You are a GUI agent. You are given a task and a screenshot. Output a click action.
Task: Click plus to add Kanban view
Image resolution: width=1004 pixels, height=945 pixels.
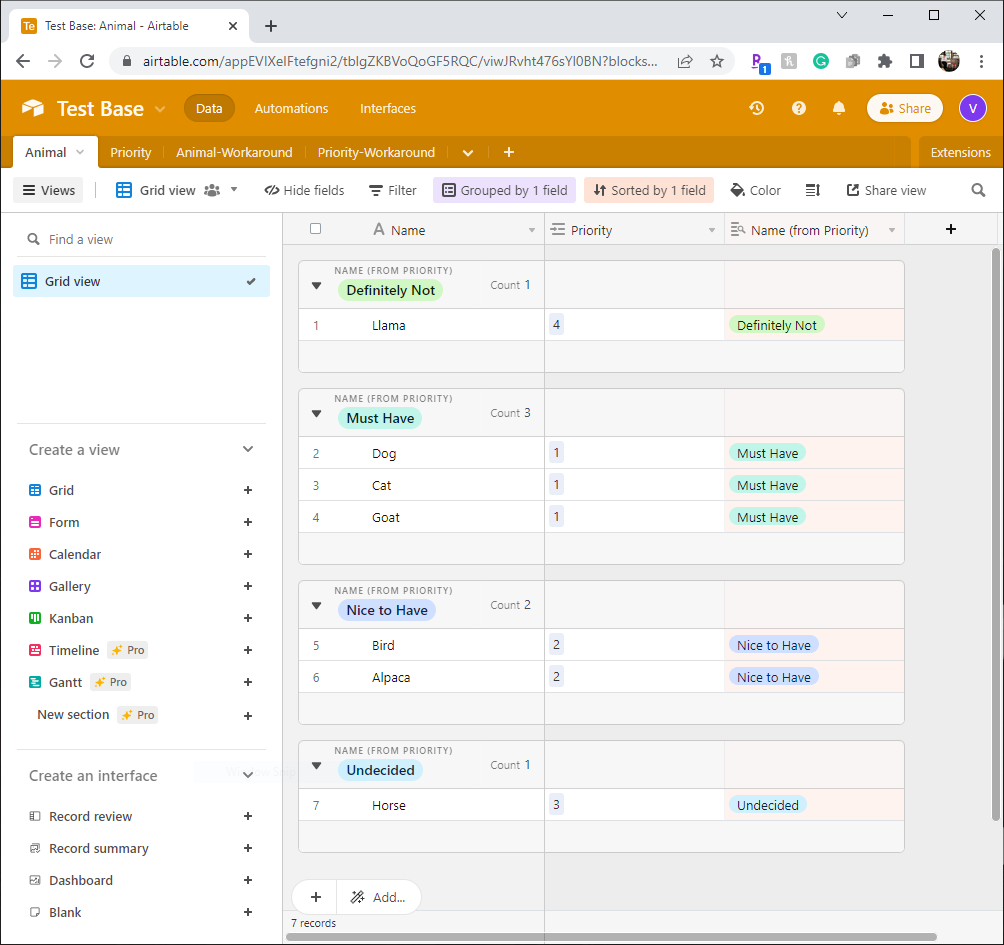coord(248,618)
